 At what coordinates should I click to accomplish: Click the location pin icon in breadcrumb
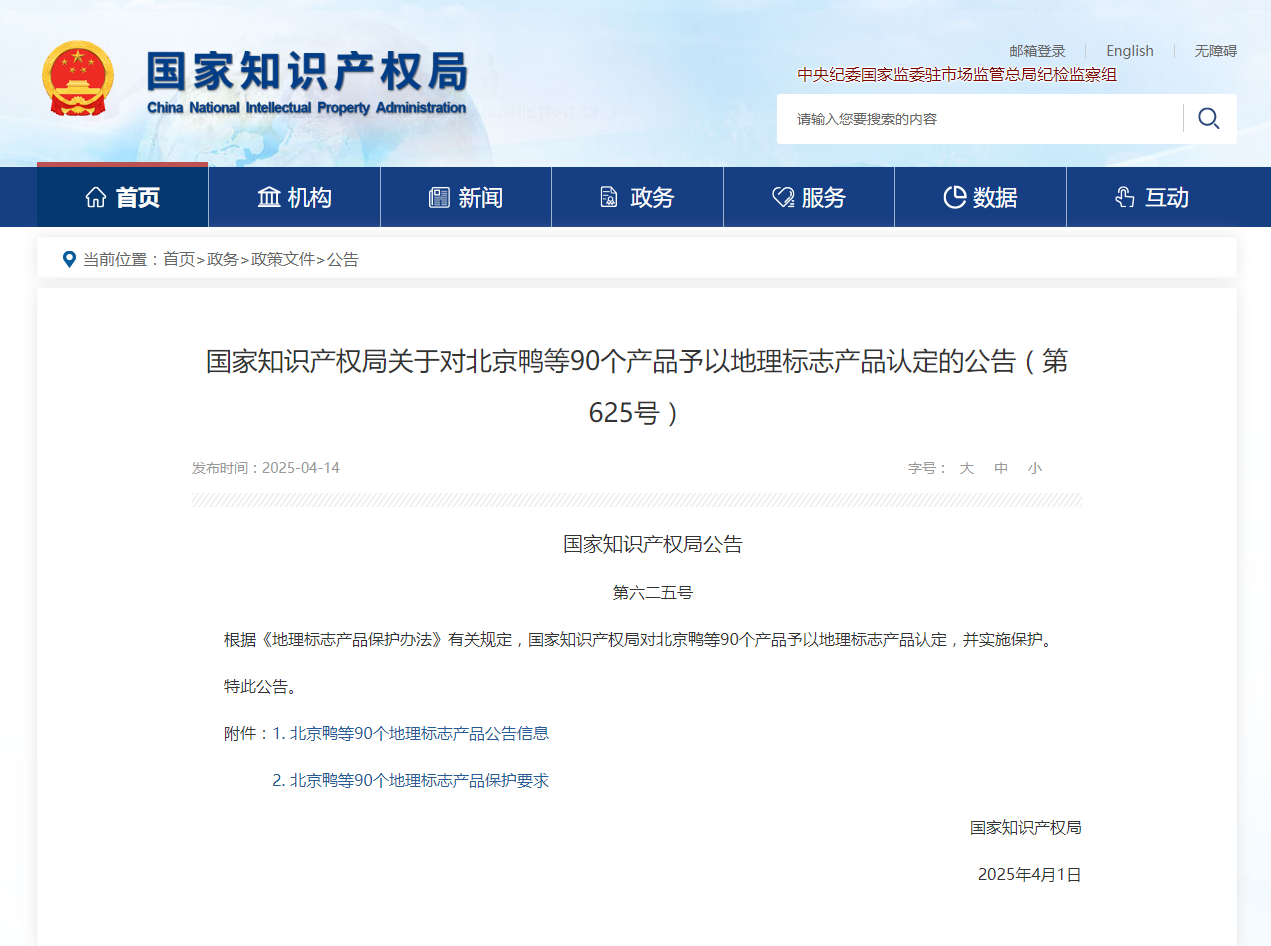click(69, 259)
